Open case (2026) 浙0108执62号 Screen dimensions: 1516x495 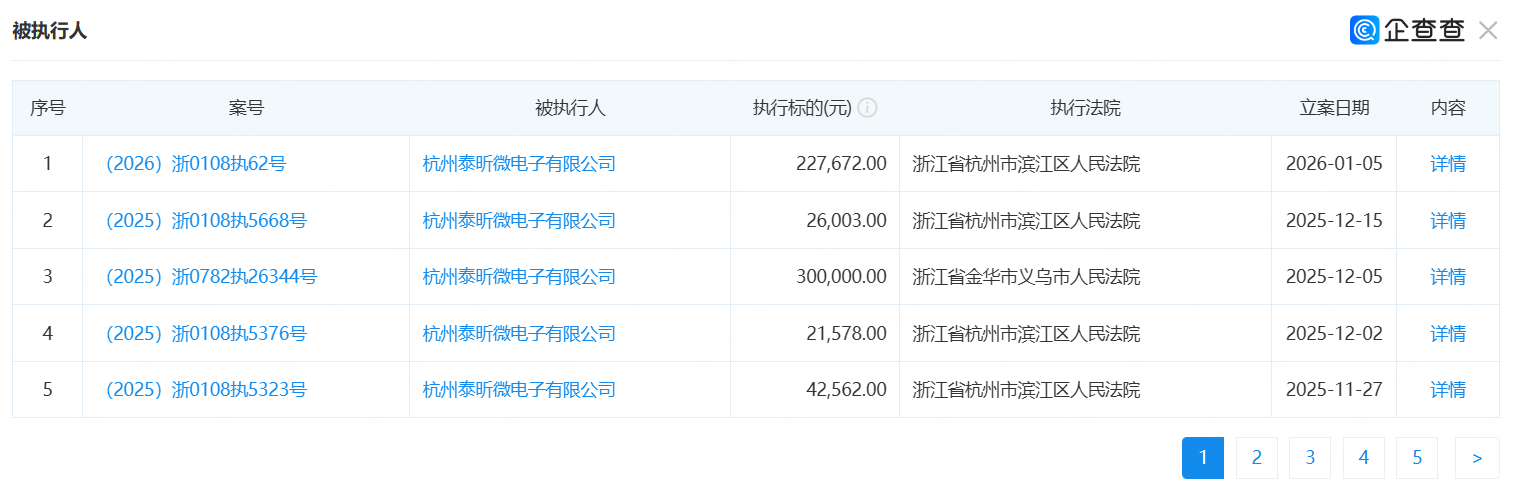[196, 164]
